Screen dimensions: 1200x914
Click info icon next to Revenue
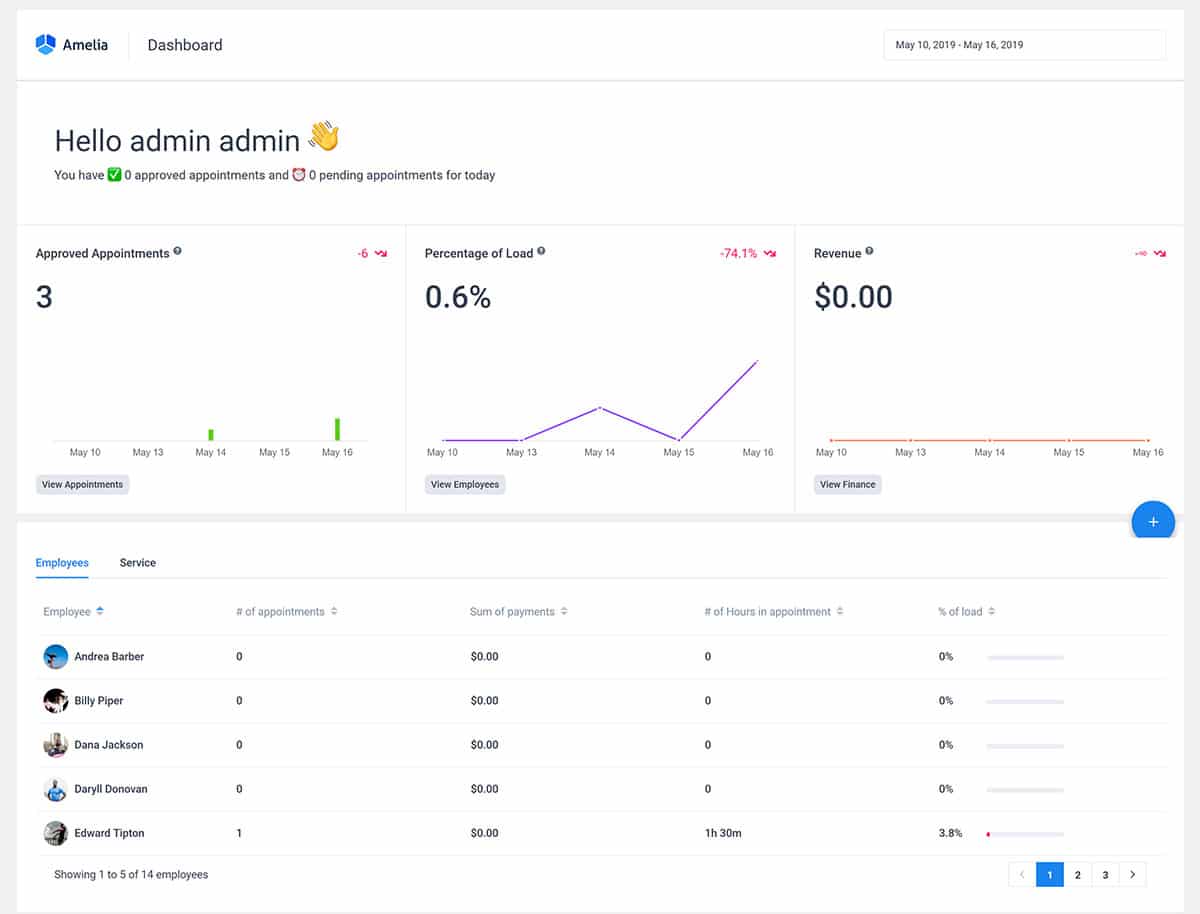click(869, 252)
